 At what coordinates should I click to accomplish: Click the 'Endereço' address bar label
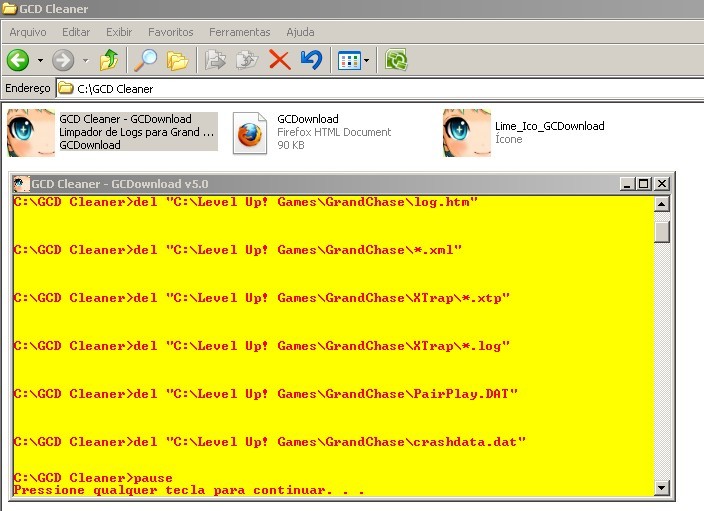pyautogui.click(x=28, y=88)
